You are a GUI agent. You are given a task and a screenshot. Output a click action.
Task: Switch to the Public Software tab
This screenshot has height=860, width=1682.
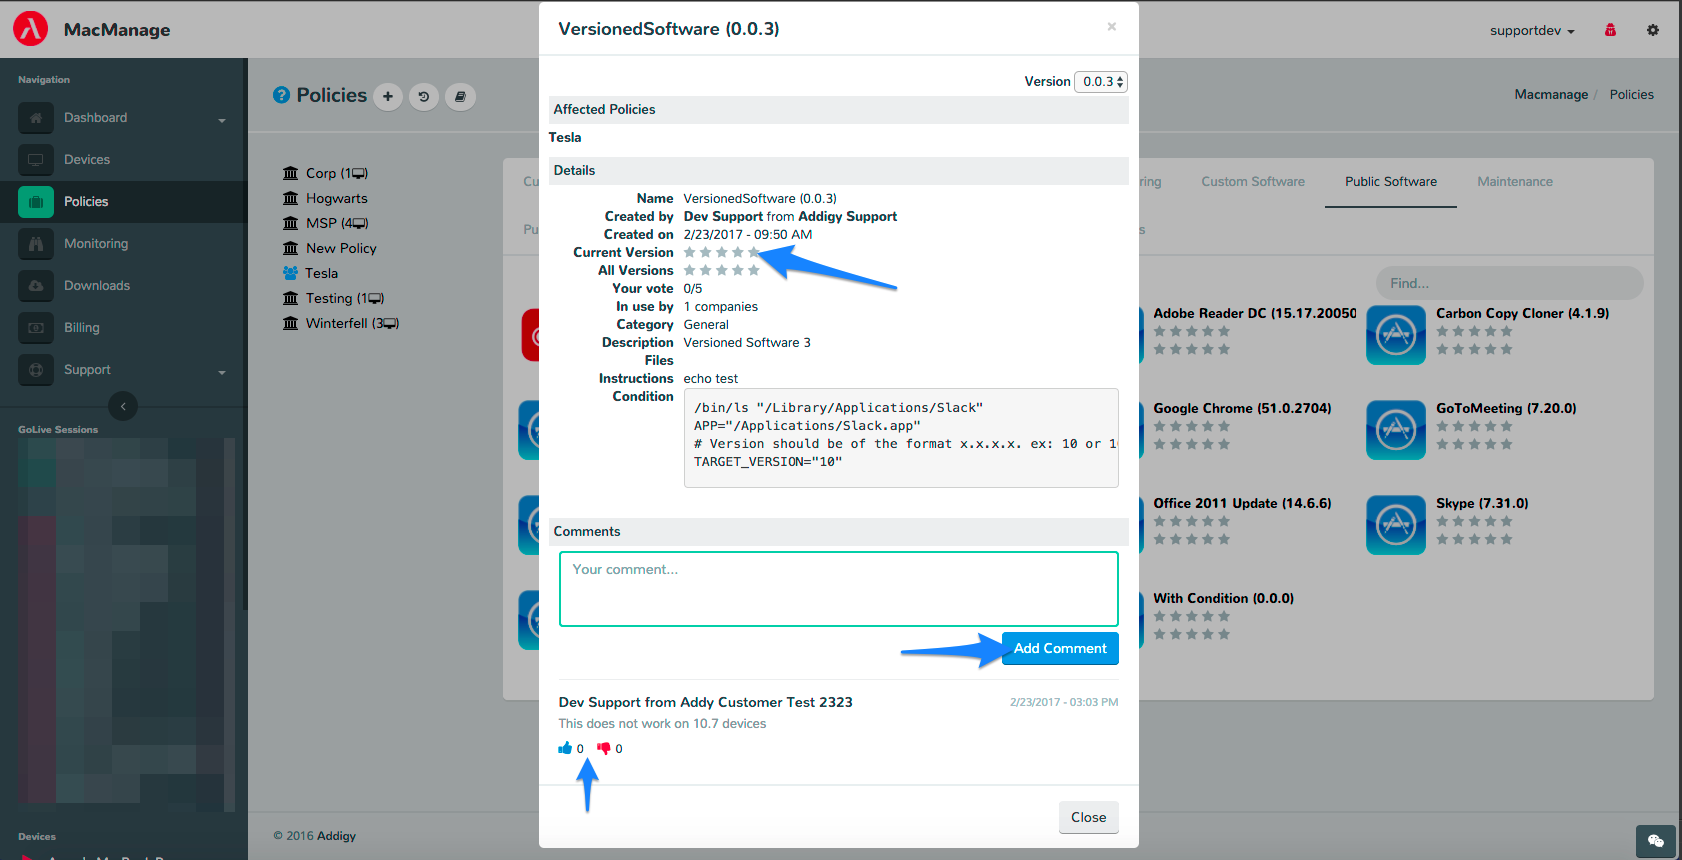1390,182
